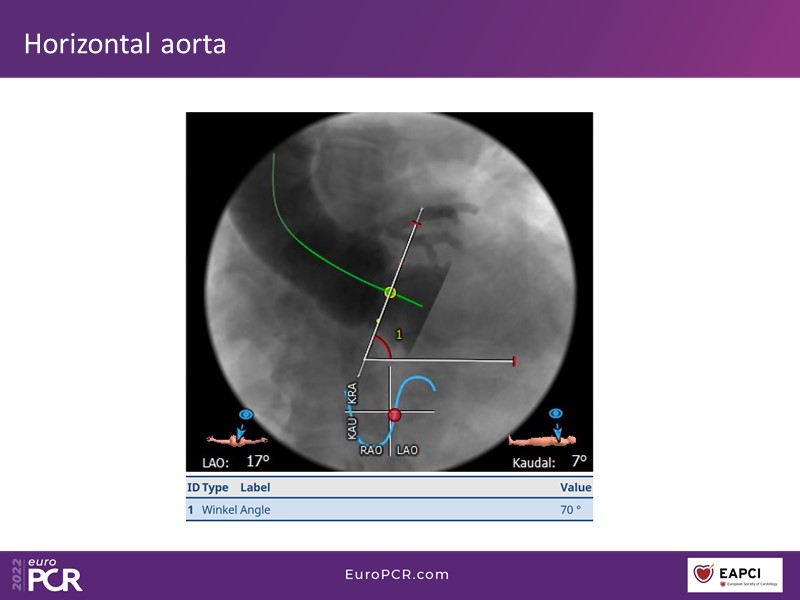Screen dimensions: 800x600
Task: Open the EuroPCR.com link
Action: pos(397,574)
